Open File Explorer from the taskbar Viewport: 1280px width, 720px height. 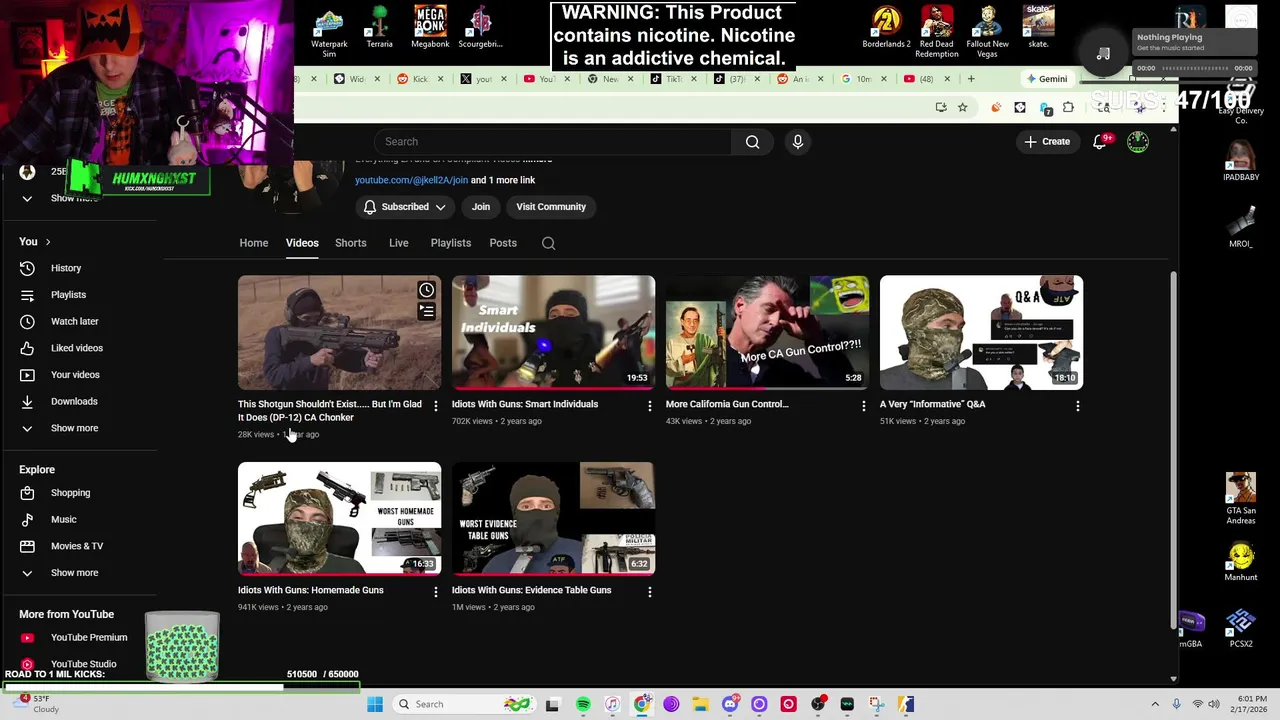[x=700, y=704]
